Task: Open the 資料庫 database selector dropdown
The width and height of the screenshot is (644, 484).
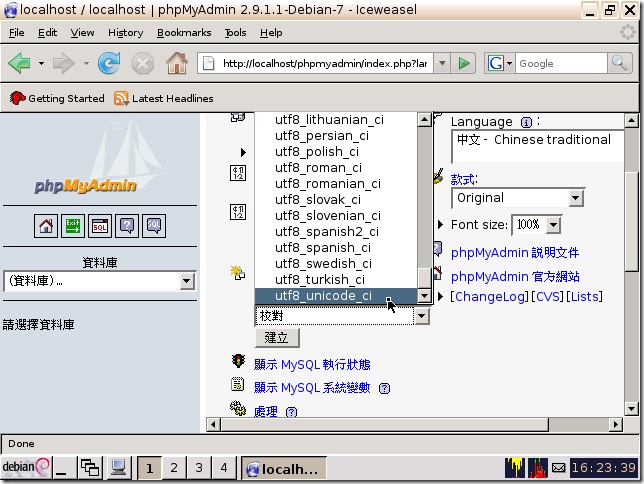Action: (x=186, y=281)
